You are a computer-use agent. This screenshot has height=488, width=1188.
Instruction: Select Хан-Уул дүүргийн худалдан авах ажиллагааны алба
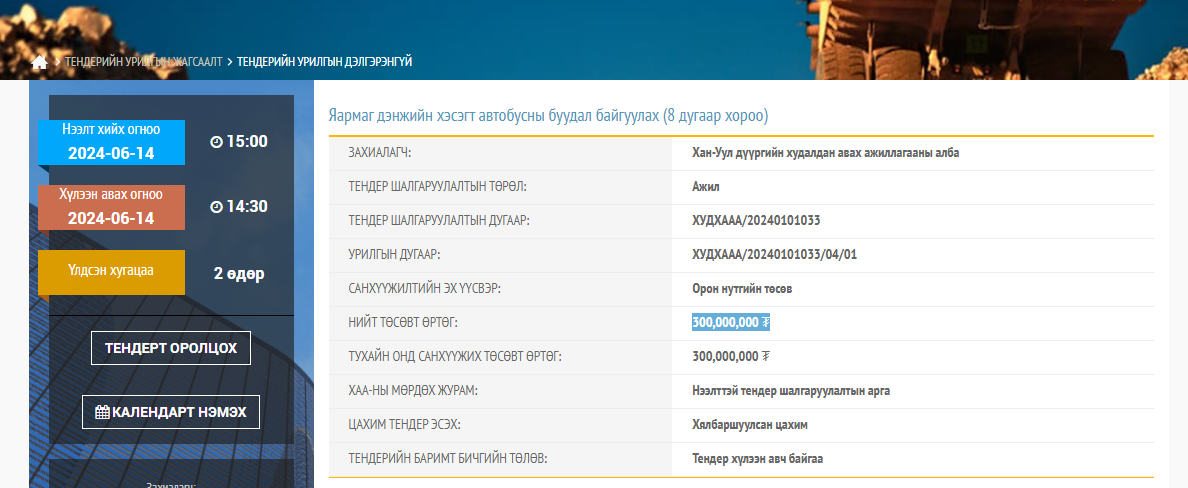pos(826,153)
